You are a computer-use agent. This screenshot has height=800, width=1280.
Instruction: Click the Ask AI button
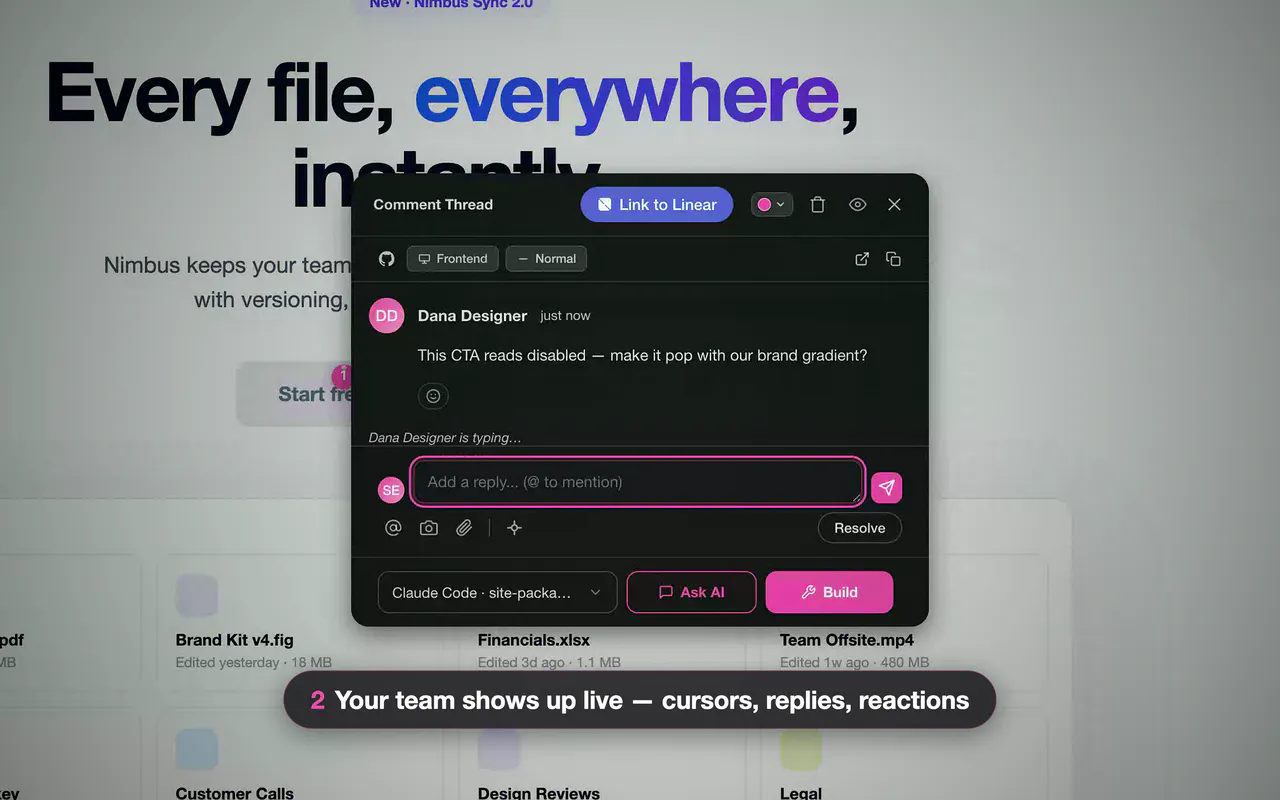[692, 592]
